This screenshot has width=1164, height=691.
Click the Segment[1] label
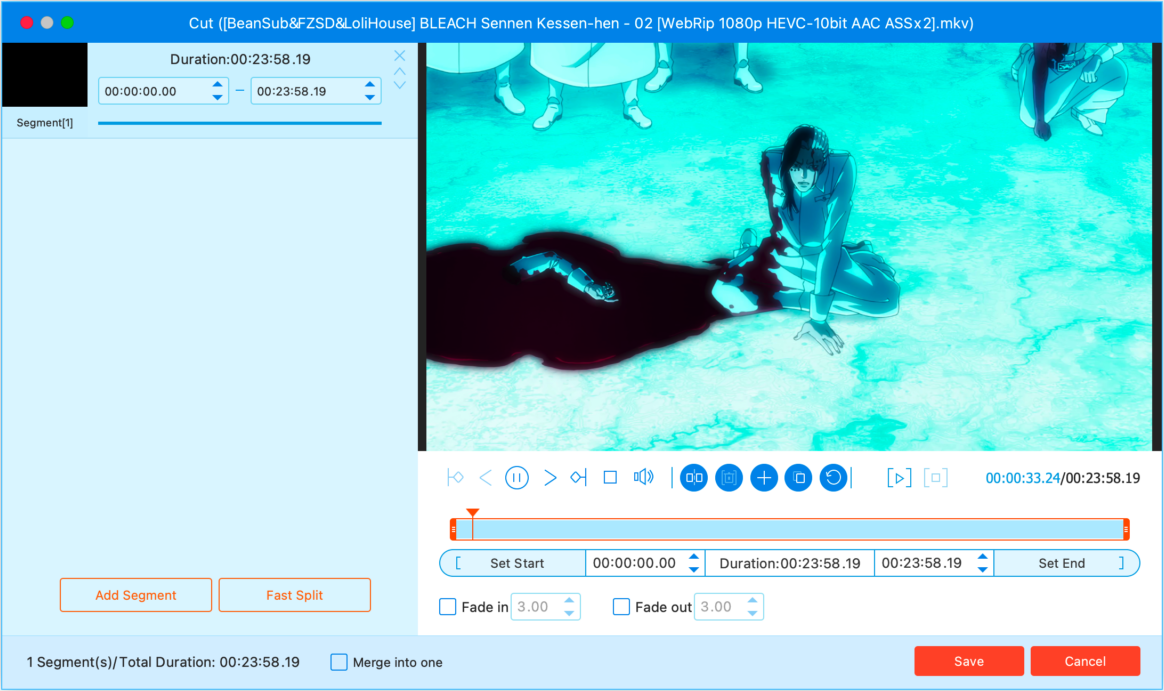pos(45,122)
